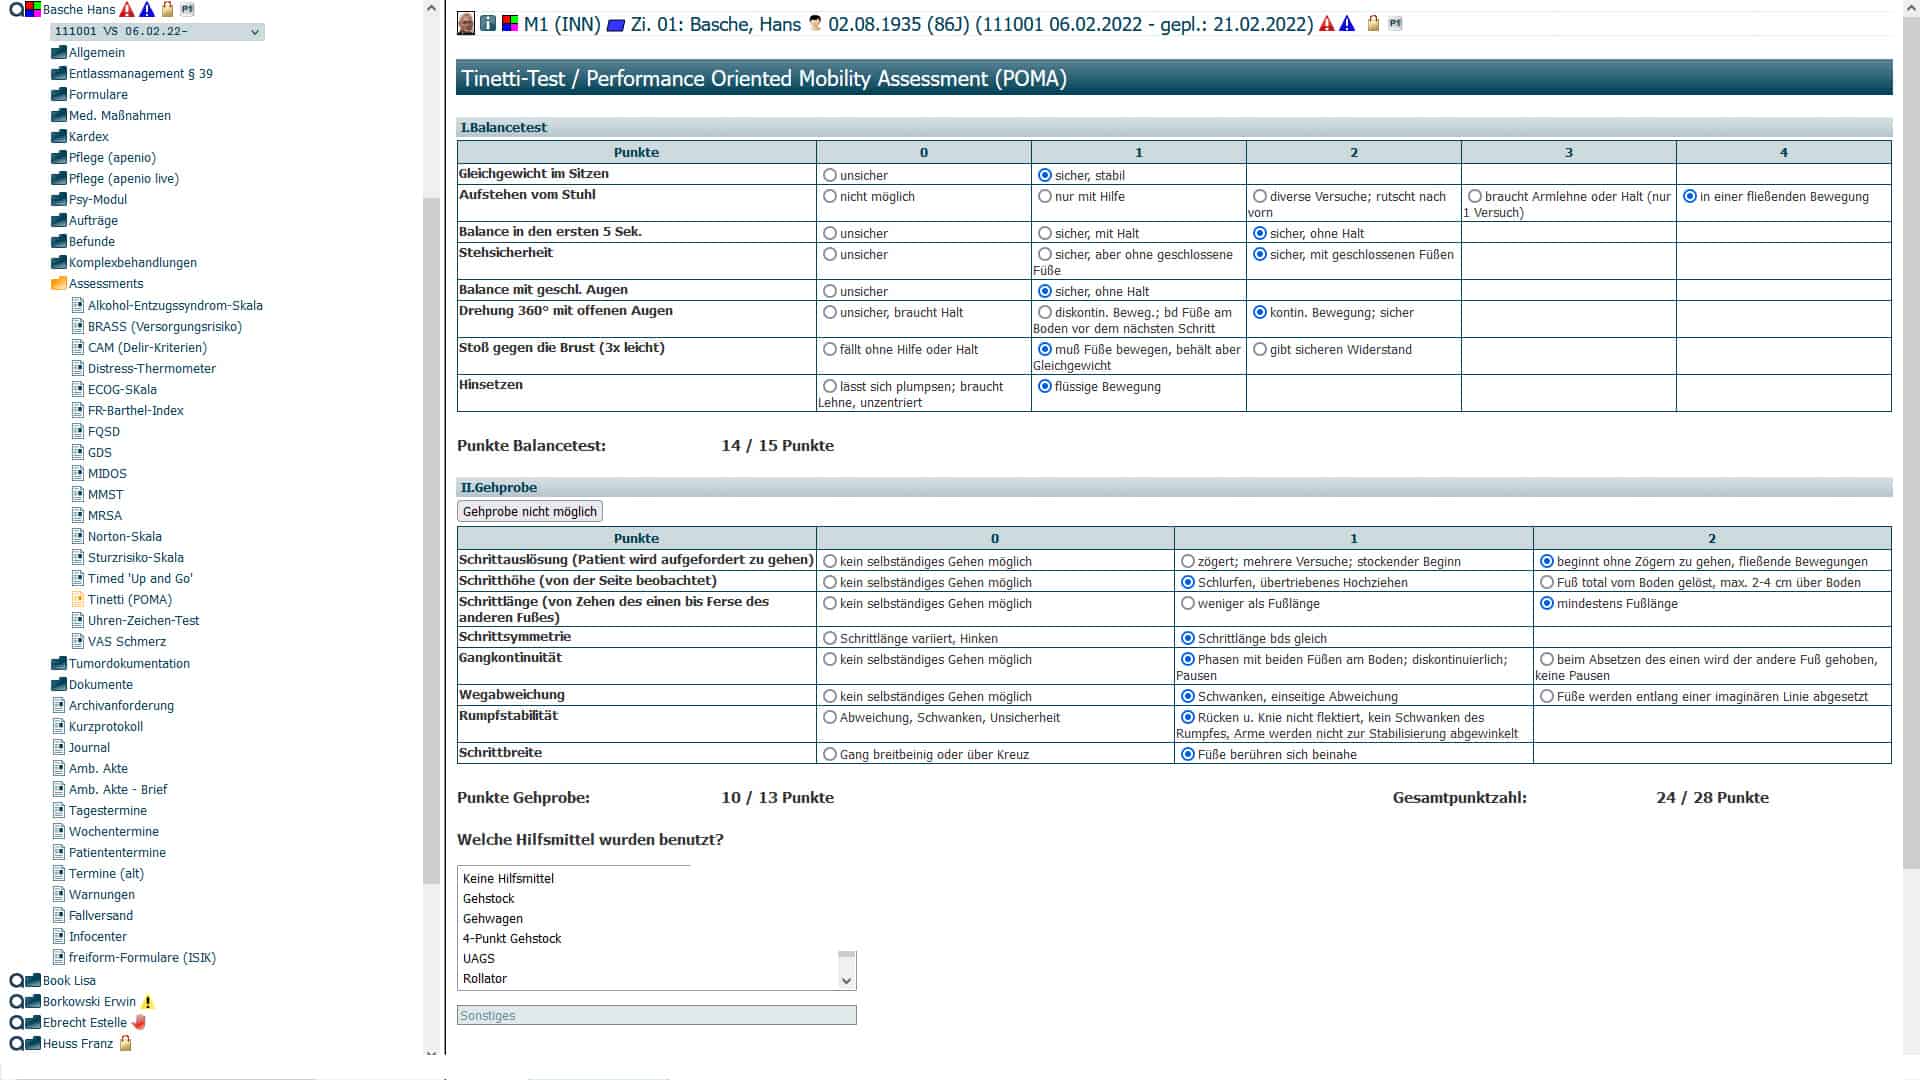Image resolution: width=1920 pixels, height=1080 pixels.
Task: Choose 'kein selbständiges Gehen möglich' for Wegabweichung
Action: 829,696
